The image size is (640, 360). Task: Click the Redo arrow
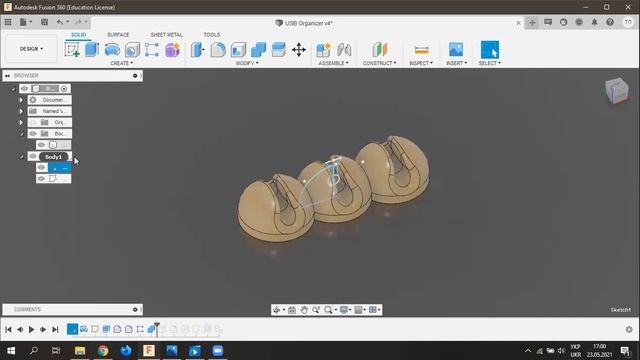pos(78,22)
